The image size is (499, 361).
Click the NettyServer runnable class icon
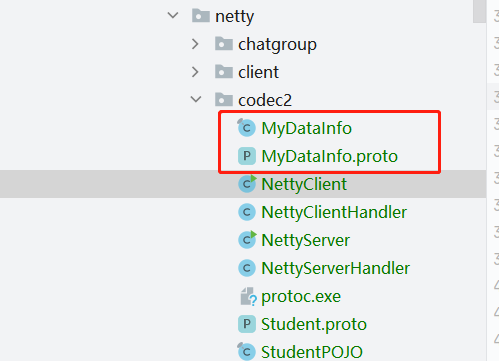247,239
